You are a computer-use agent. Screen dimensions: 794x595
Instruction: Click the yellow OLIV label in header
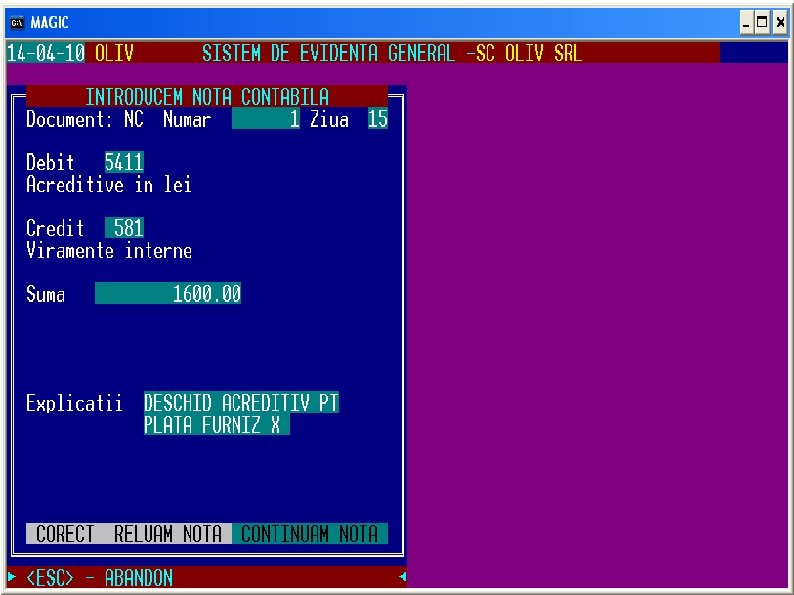coord(114,53)
